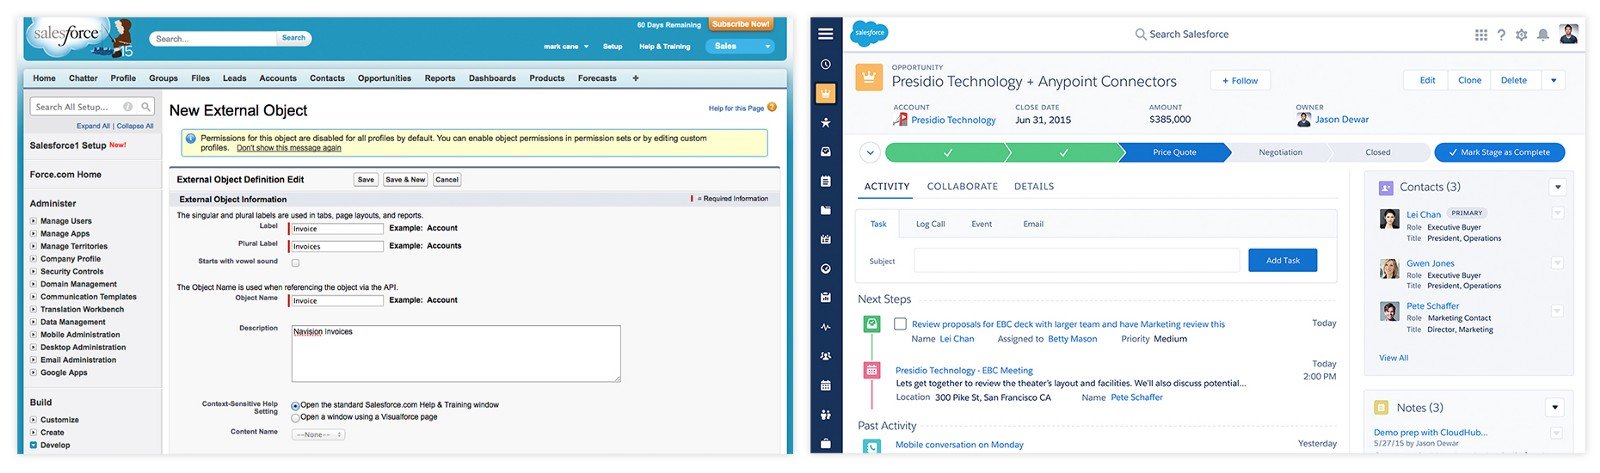Show notifications via the bell icon
Screen dimensions: 1600x473
pos(1543,35)
